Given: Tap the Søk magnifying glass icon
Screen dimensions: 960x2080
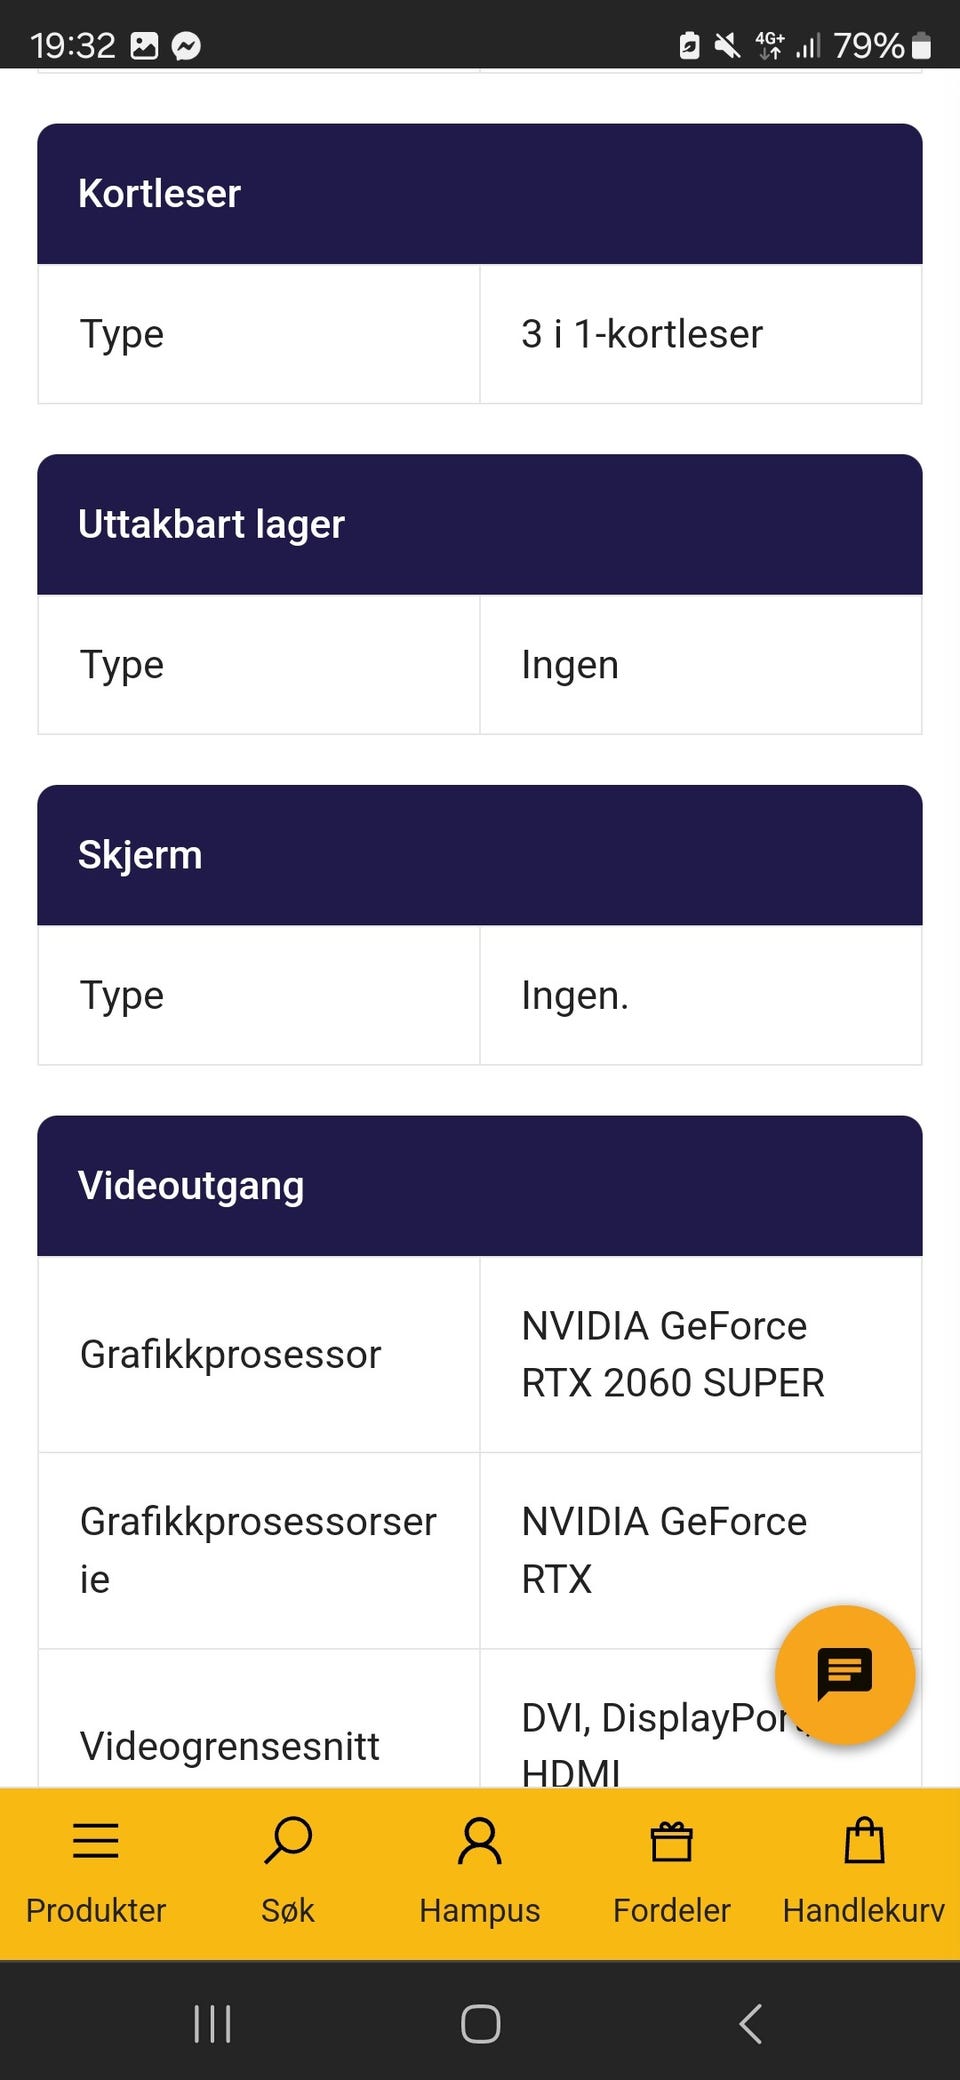Looking at the screenshot, I should pyautogui.click(x=288, y=1841).
